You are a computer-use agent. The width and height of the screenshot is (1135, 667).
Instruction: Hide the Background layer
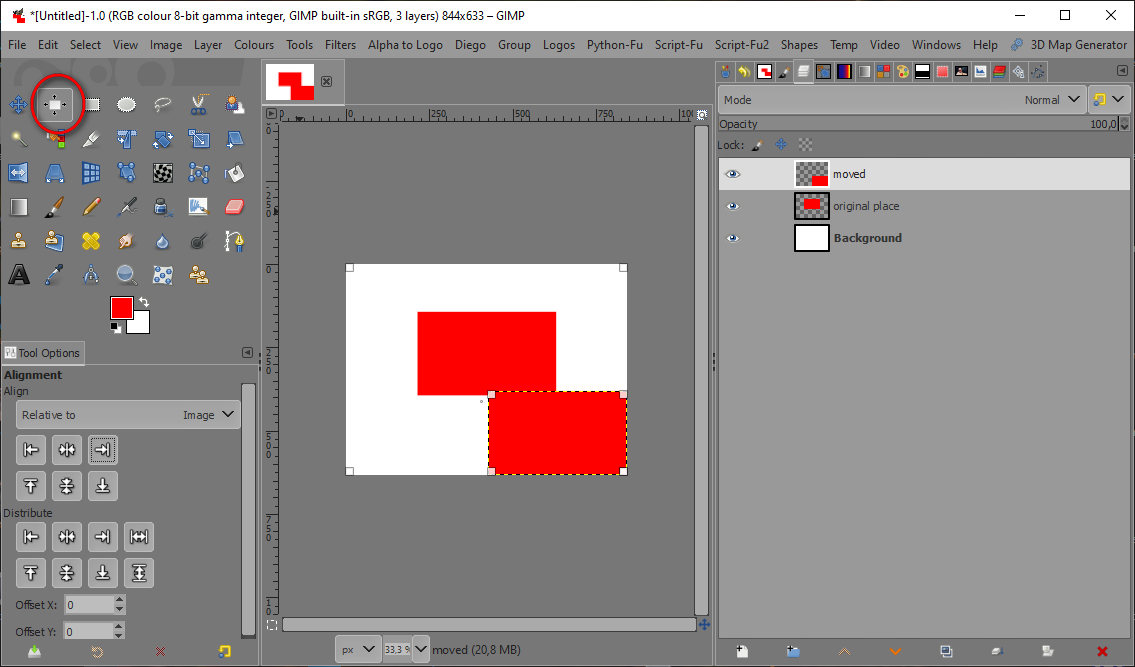pyautogui.click(x=733, y=238)
